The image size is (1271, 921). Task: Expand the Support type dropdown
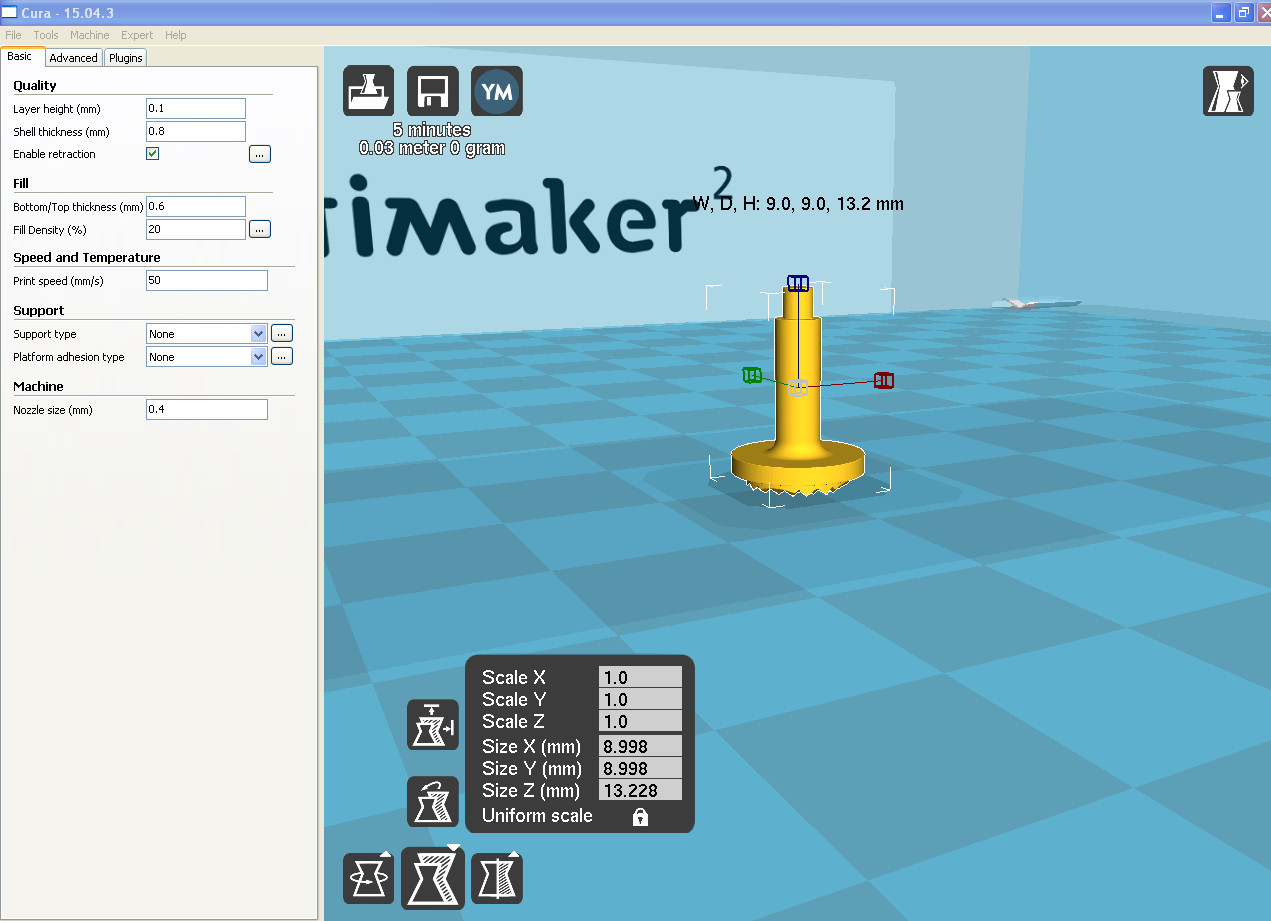[207, 334]
